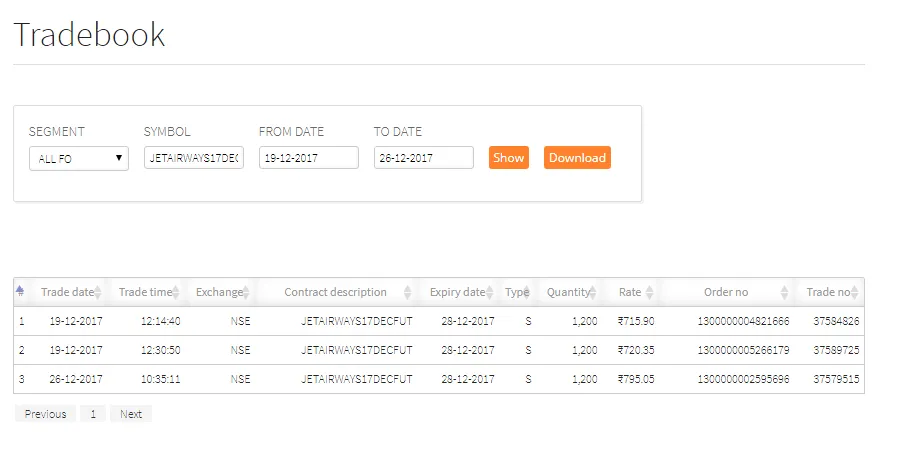The height and width of the screenshot is (451, 900).
Task: Sort by Quantity column header
Action: [x=568, y=292]
